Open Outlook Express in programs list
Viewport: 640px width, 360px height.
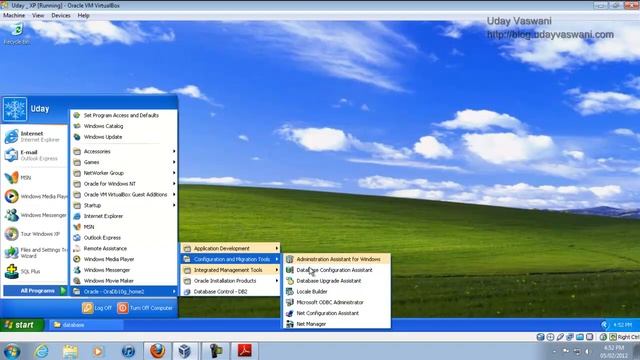pyautogui.click(x=124, y=238)
